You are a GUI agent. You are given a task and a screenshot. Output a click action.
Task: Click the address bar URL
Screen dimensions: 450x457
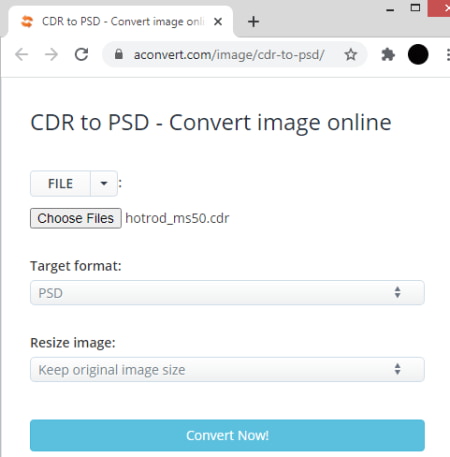(229, 55)
